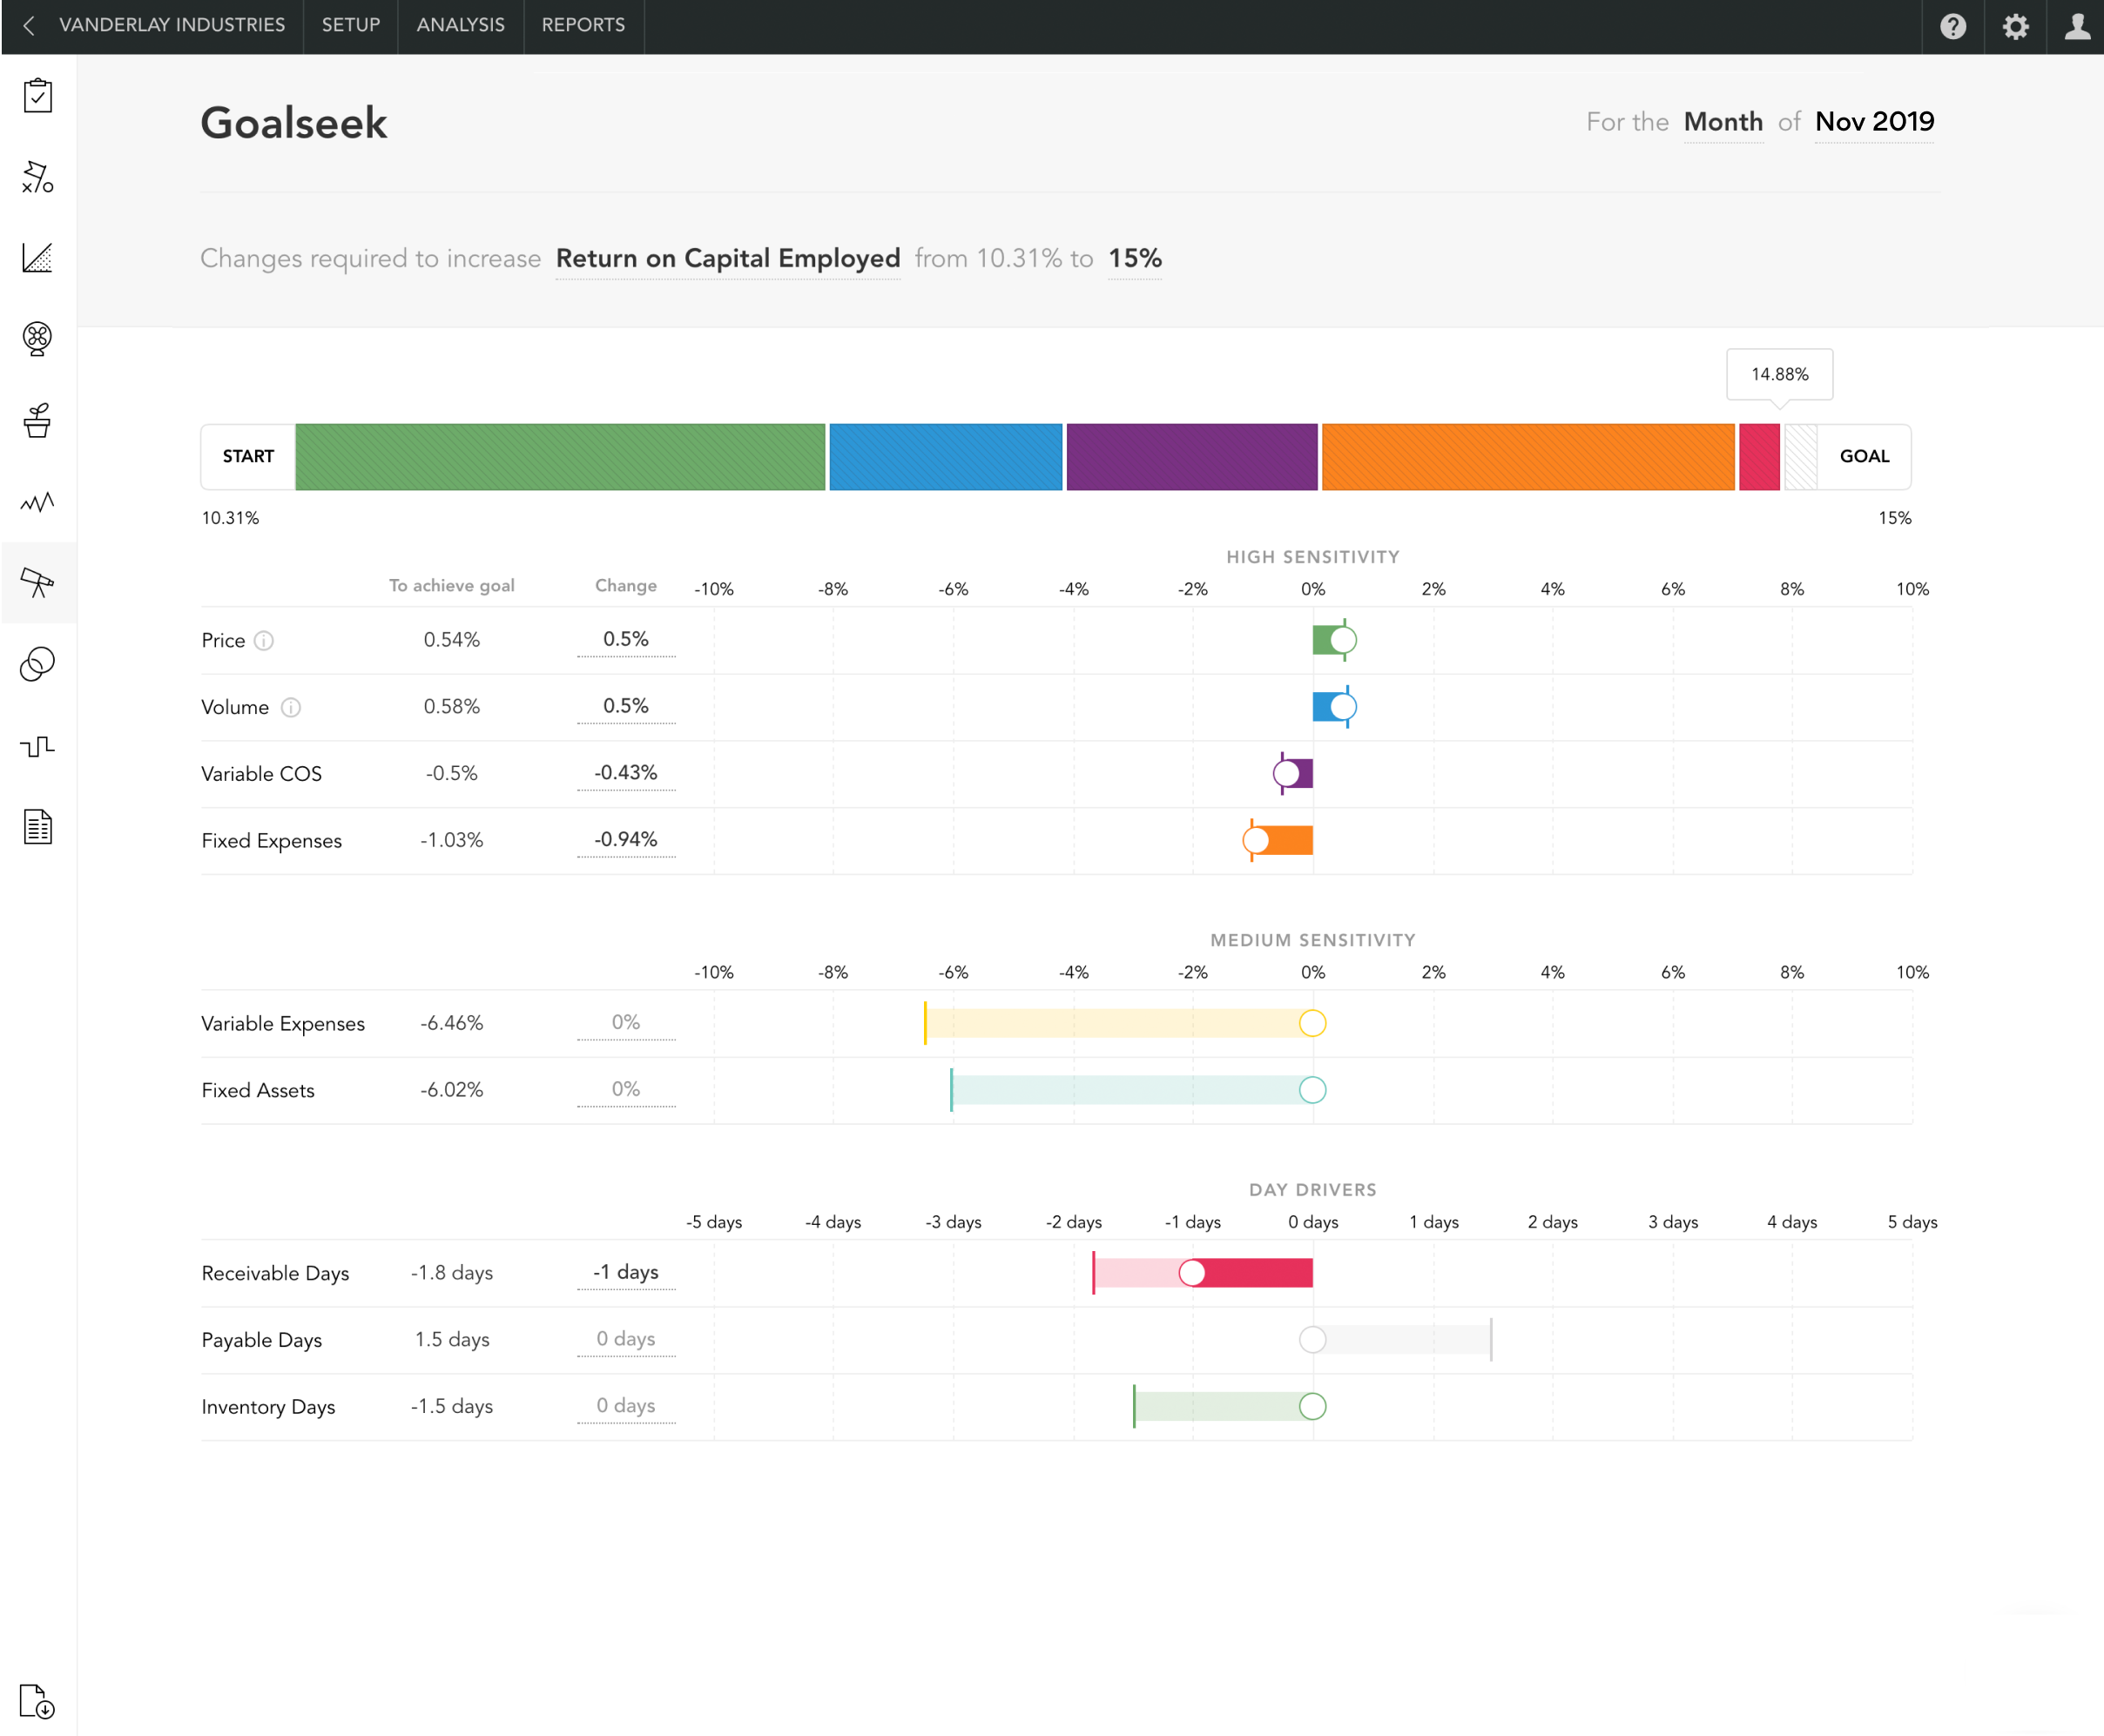The image size is (2104, 1736).
Task: Open the Analysis menu
Action: tap(460, 25)
